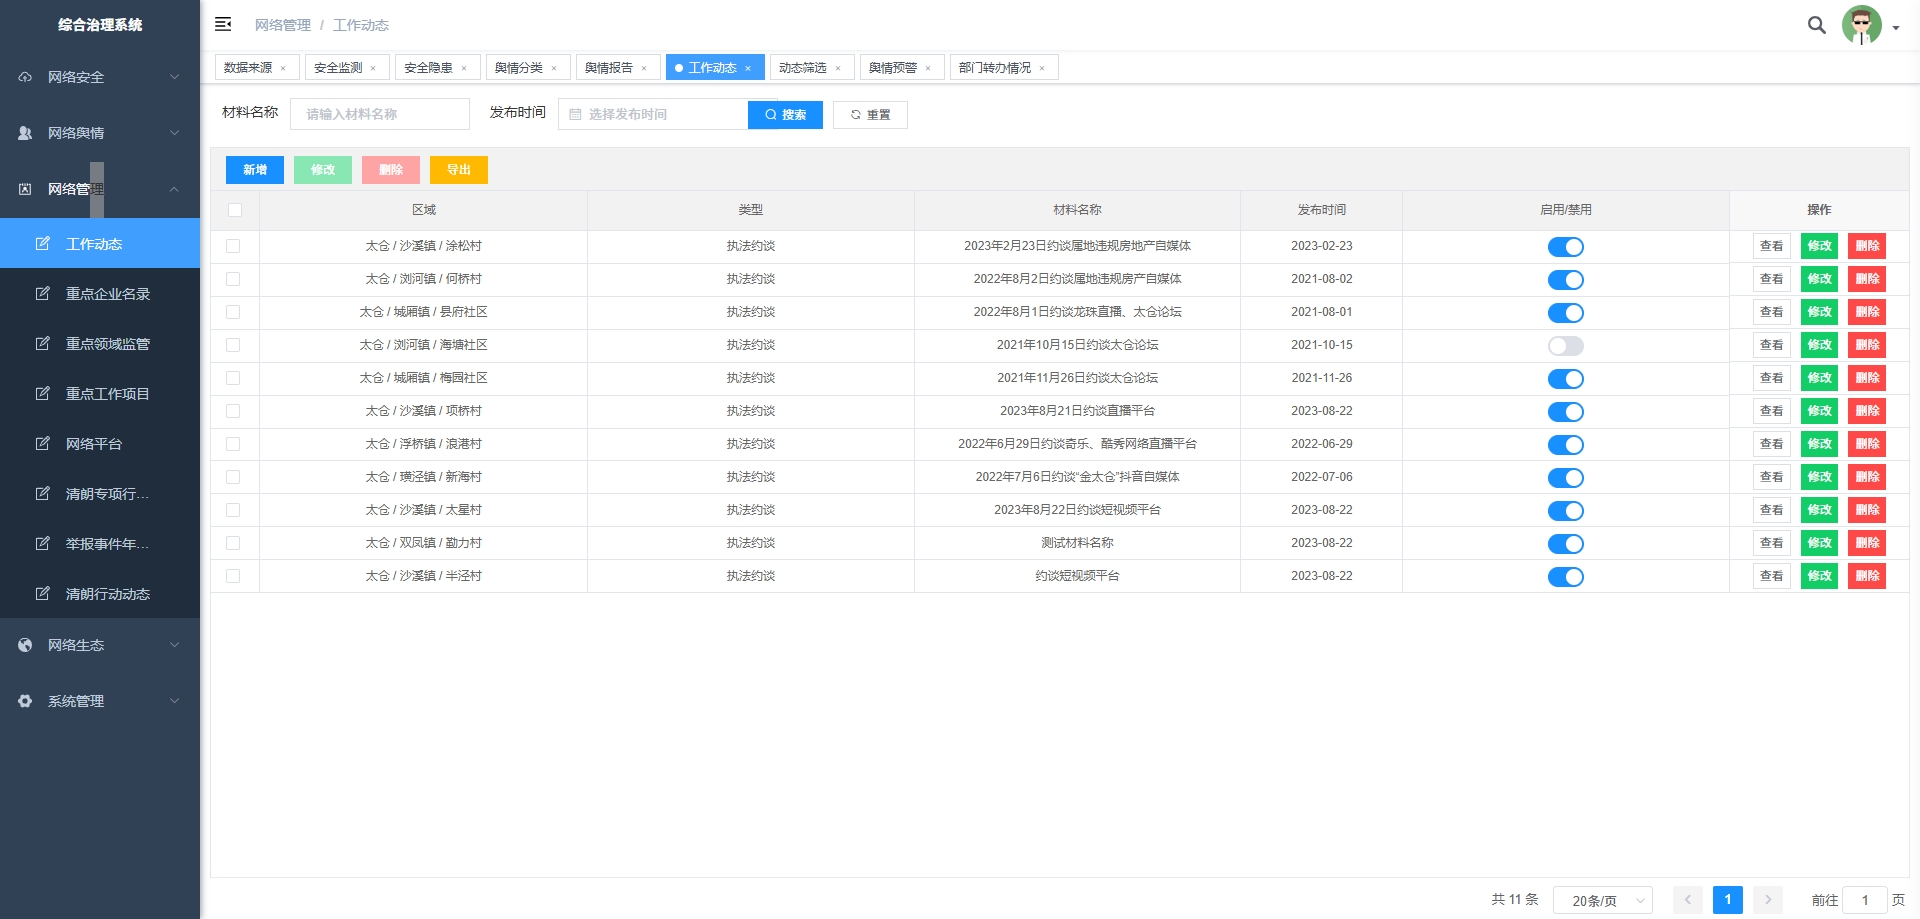
Task: Collapse the 网络管理 menu
Action: (100, 189)
